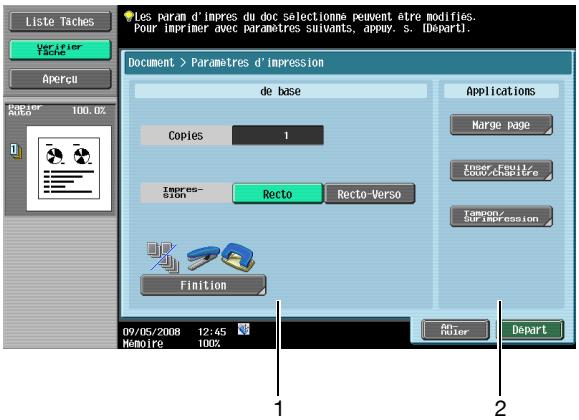Click the document preview thumbnail
Image resolution: width=579 pixels, height=420 pixels.
click(69, 168)
